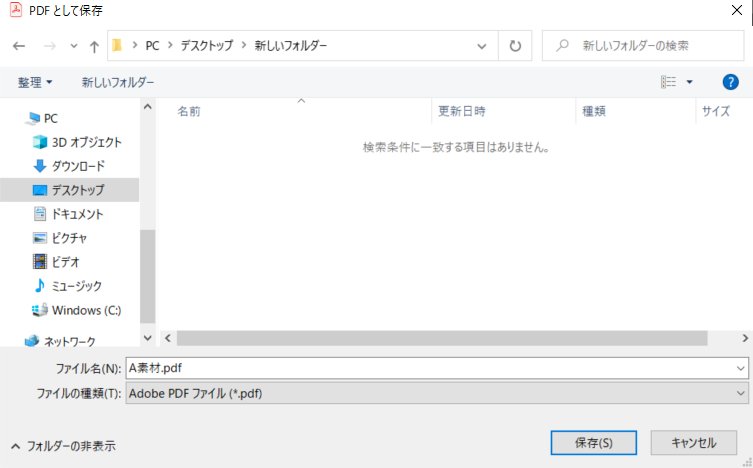The image size is (753, 468).
Task: Click the horizontal scrollbar in file list
Action: pos(450,338)
